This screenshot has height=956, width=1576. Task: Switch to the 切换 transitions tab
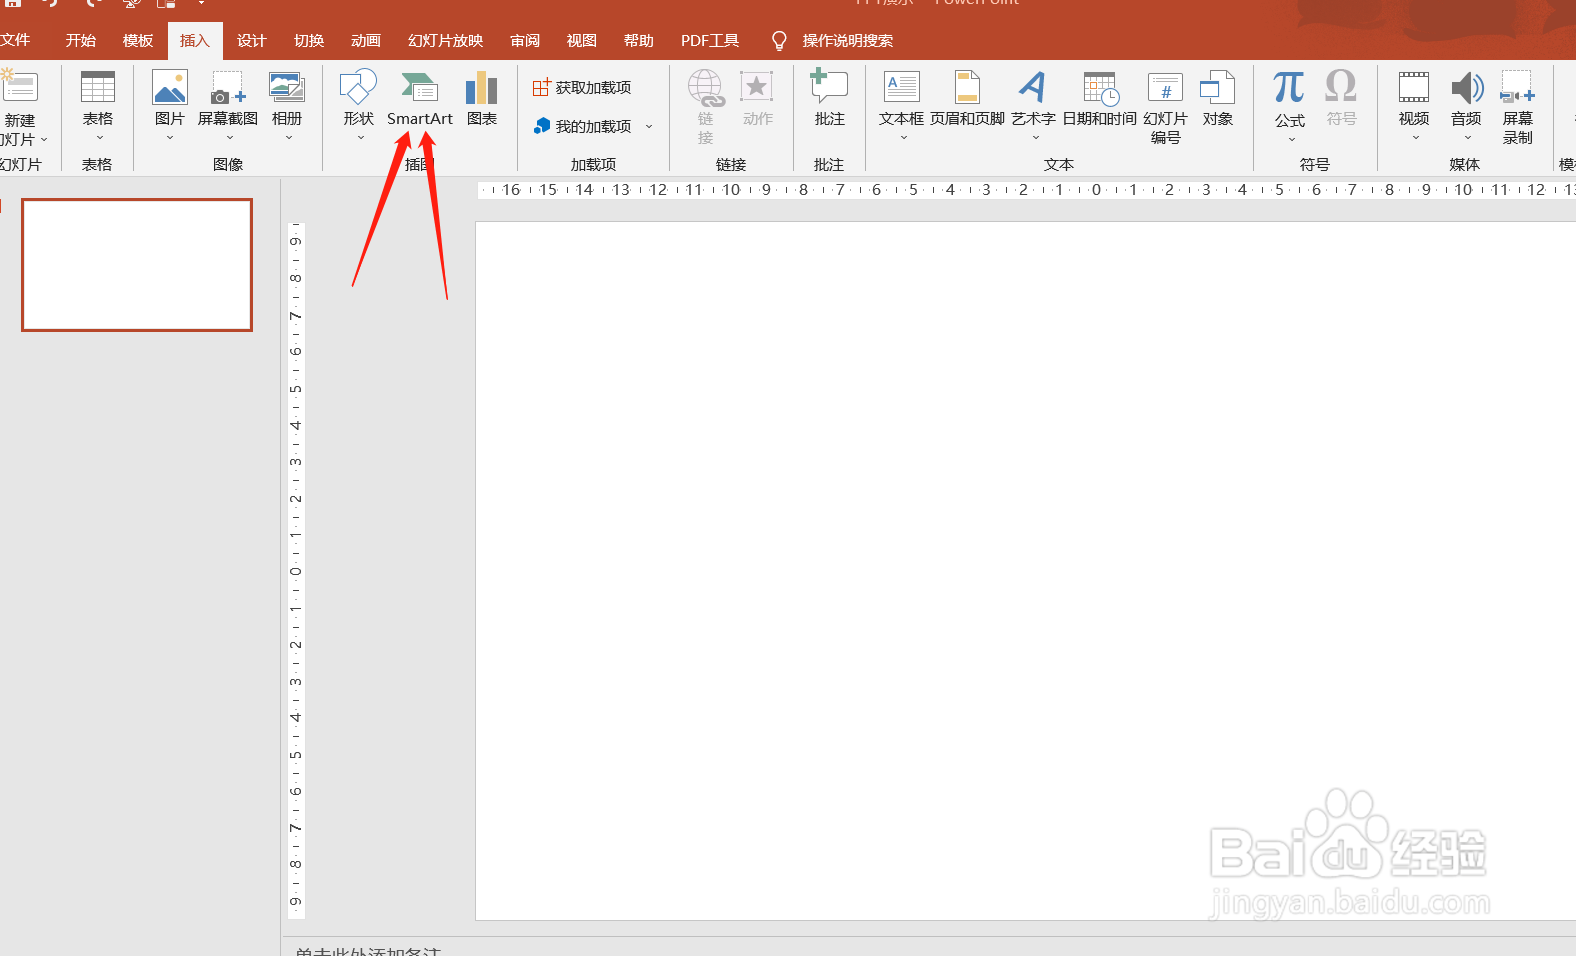click(309, 40)
